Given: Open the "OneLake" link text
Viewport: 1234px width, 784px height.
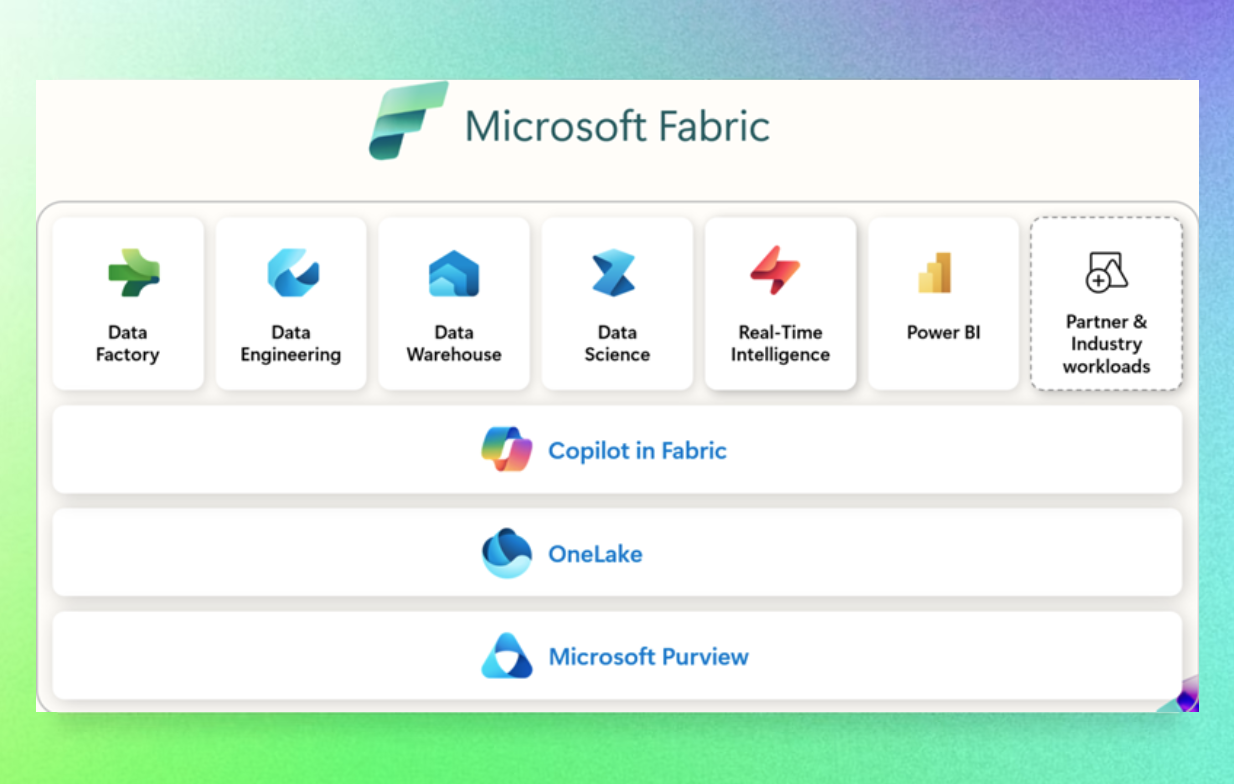Looking at the screenshot, I should tap(595, 553).
